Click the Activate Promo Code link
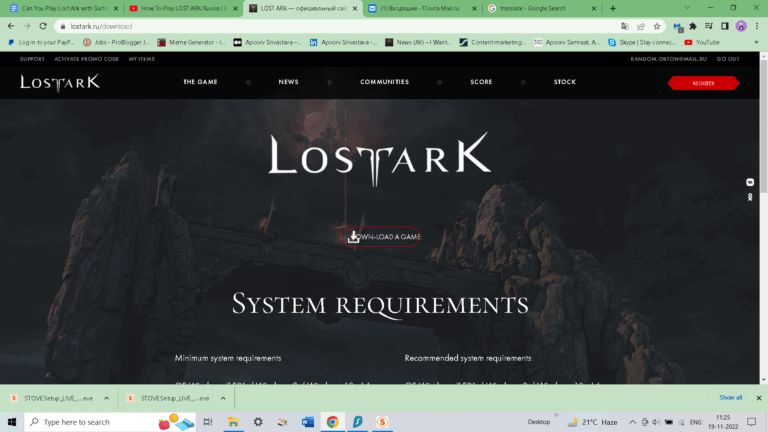Viewport: 768px width, 432px height. 87,59
